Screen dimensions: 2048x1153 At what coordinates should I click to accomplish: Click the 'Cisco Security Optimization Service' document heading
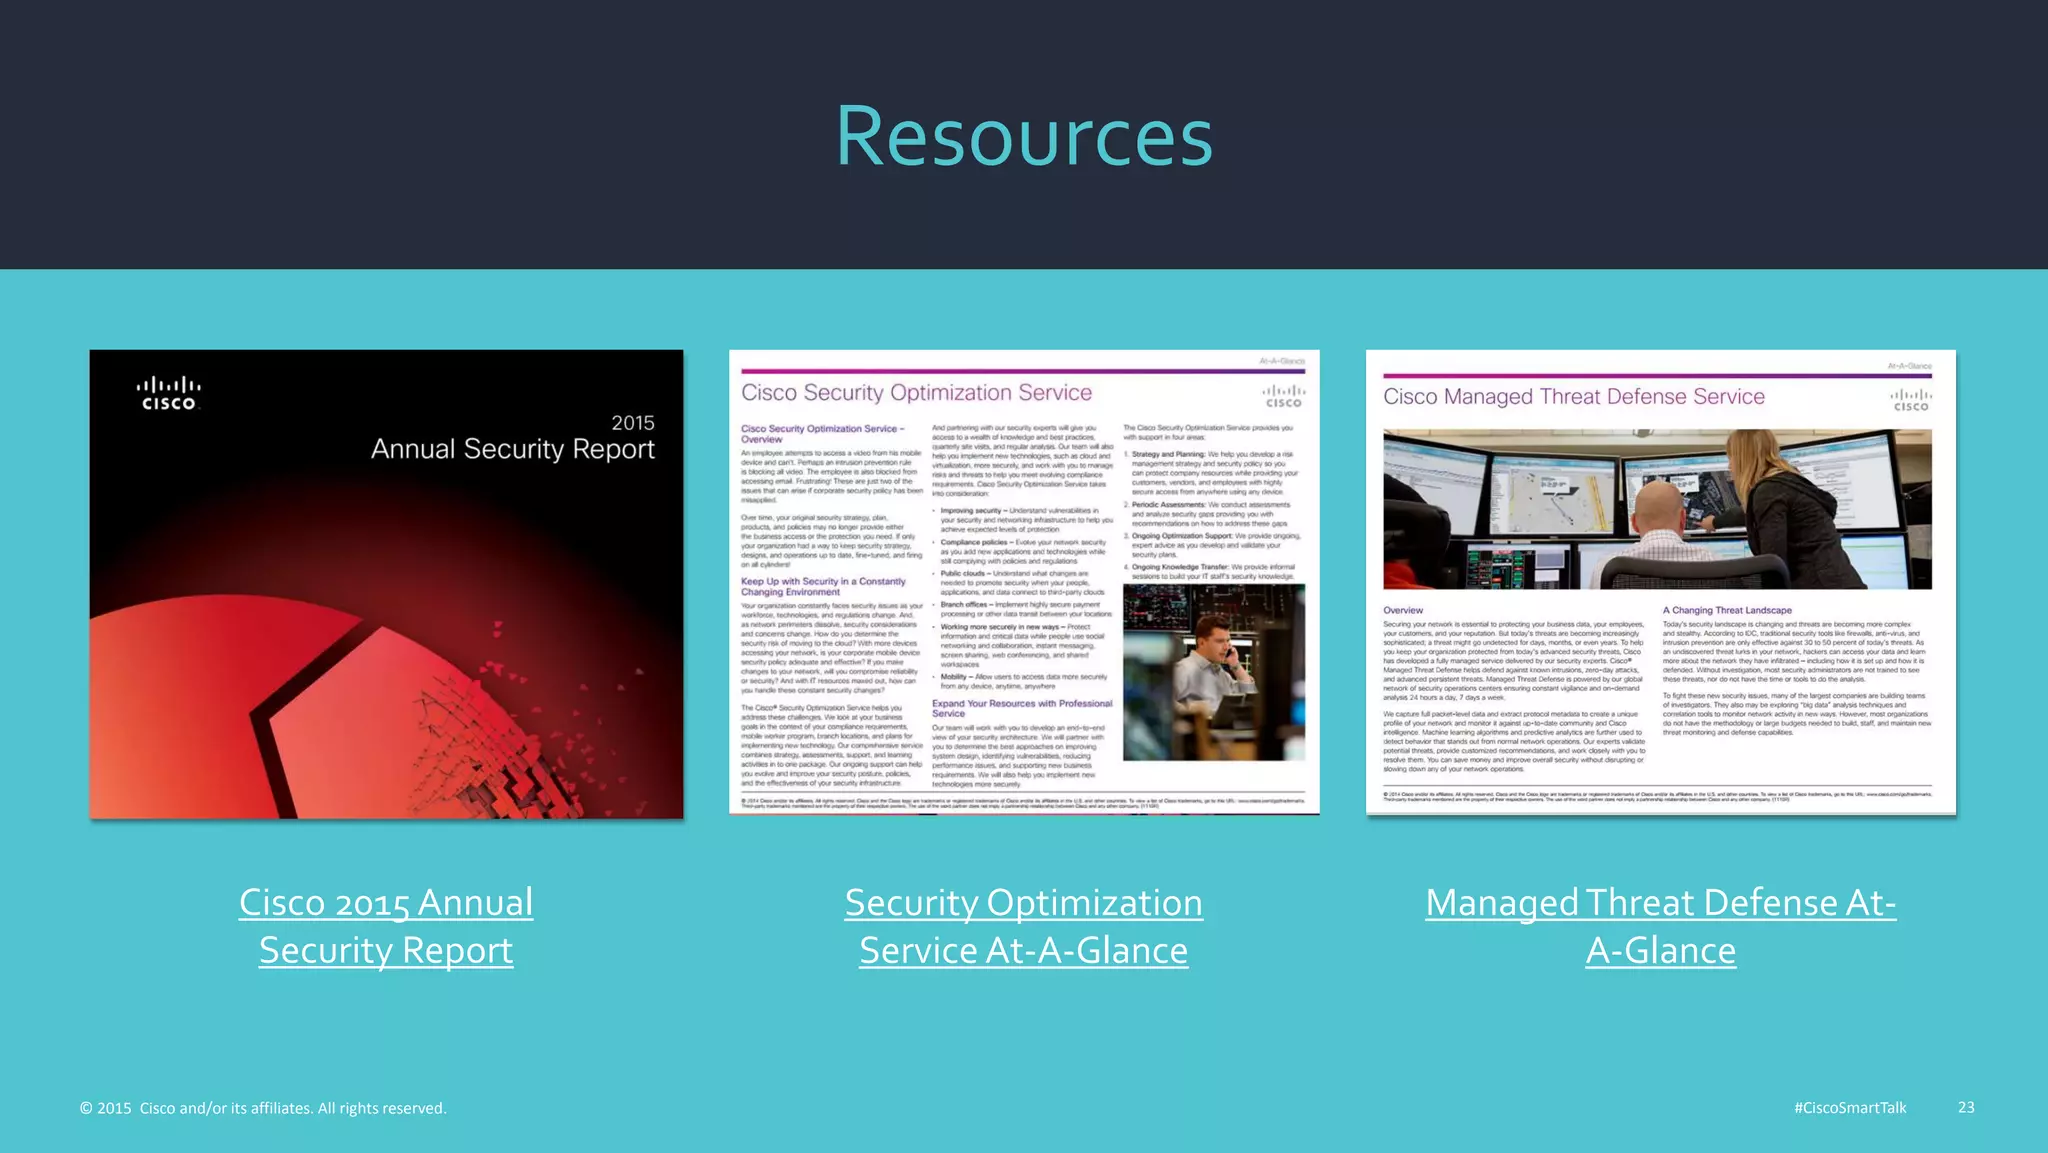[916, 393]
